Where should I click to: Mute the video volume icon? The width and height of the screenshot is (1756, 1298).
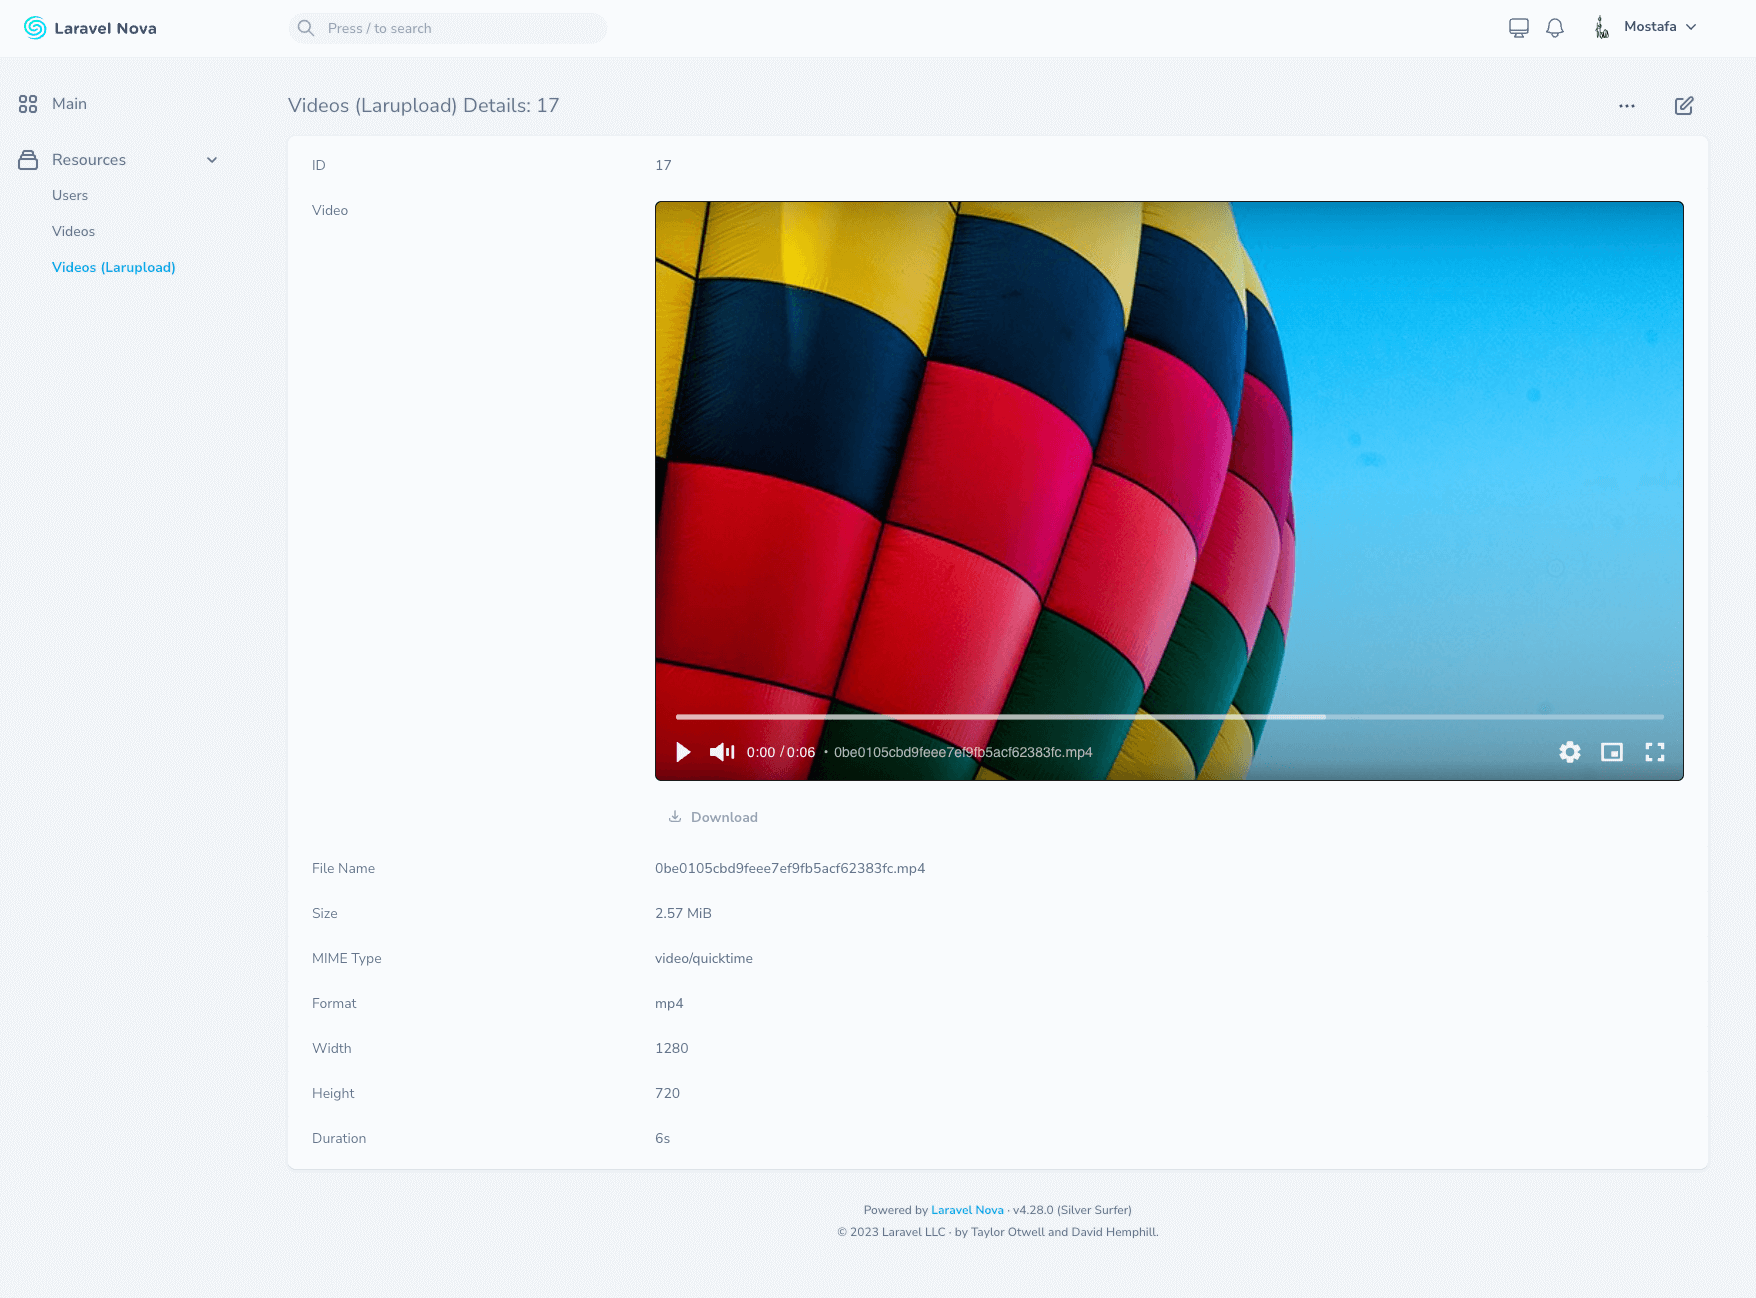click(722, 752)
